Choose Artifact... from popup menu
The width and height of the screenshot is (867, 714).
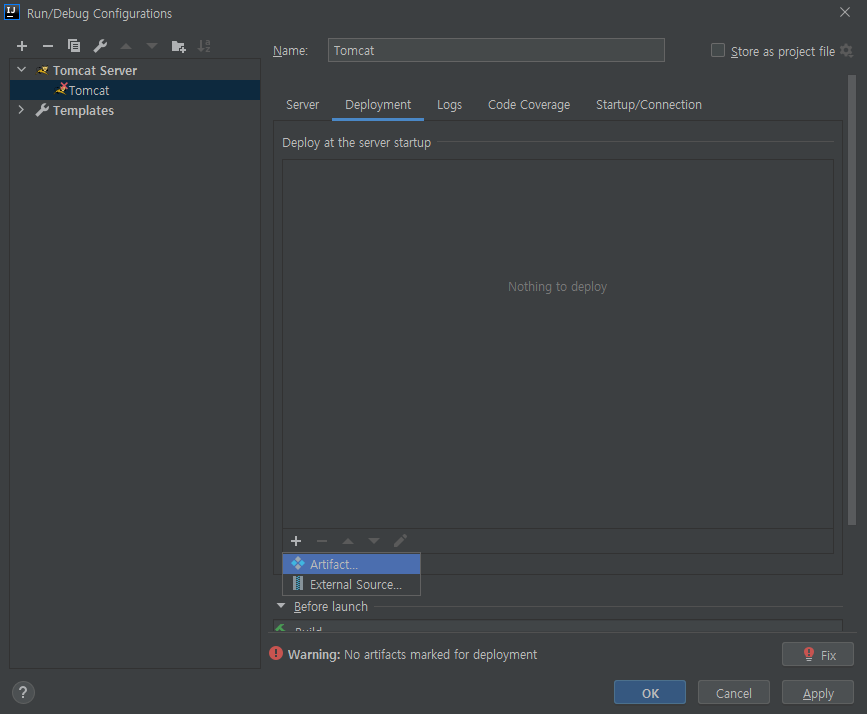[352, 564]
